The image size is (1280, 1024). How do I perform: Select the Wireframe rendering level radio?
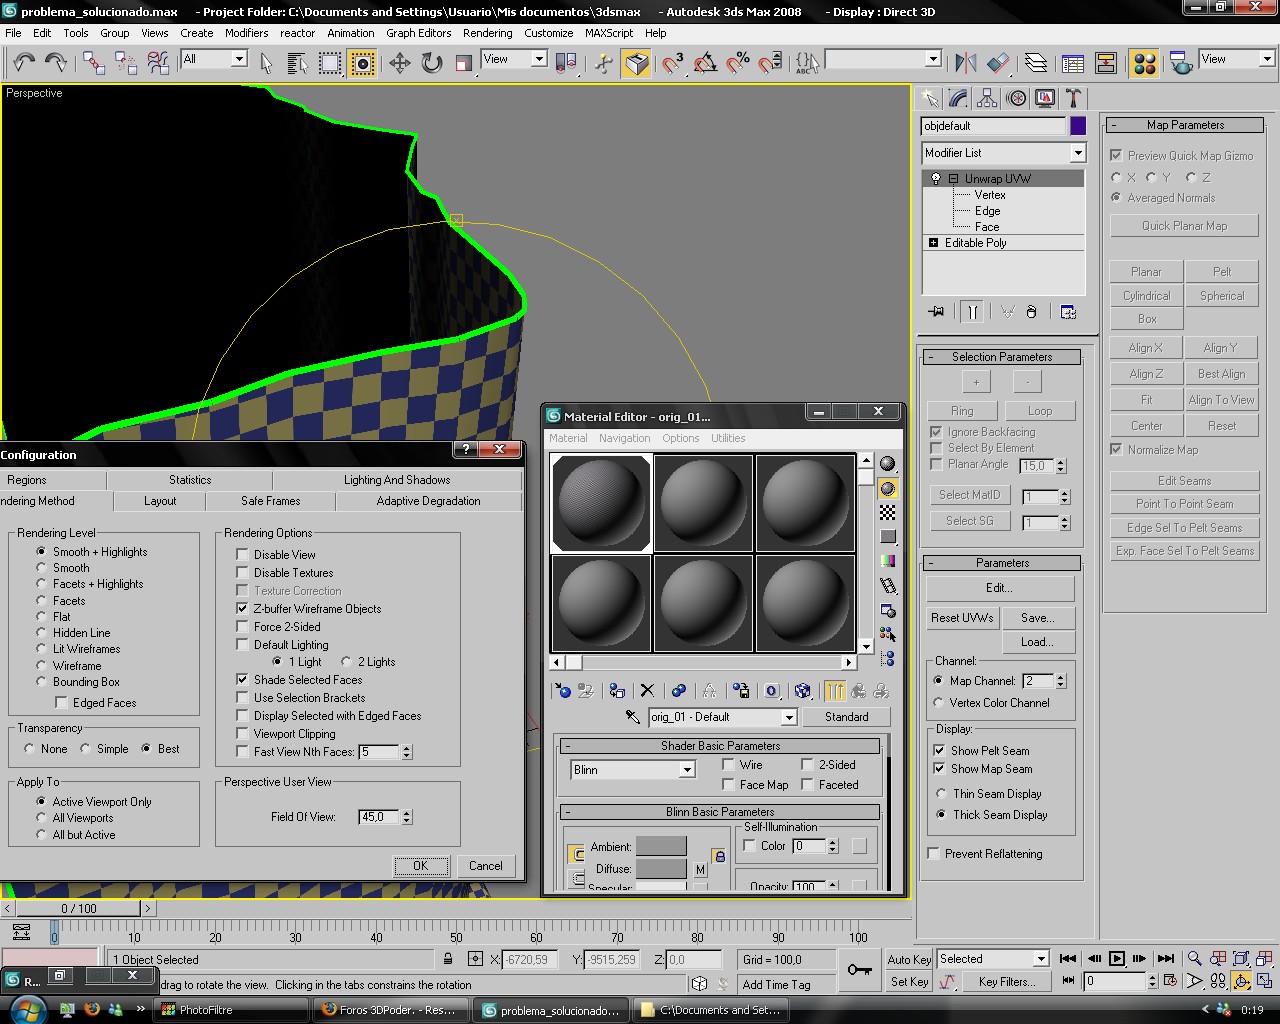click(x=41, y=665)
